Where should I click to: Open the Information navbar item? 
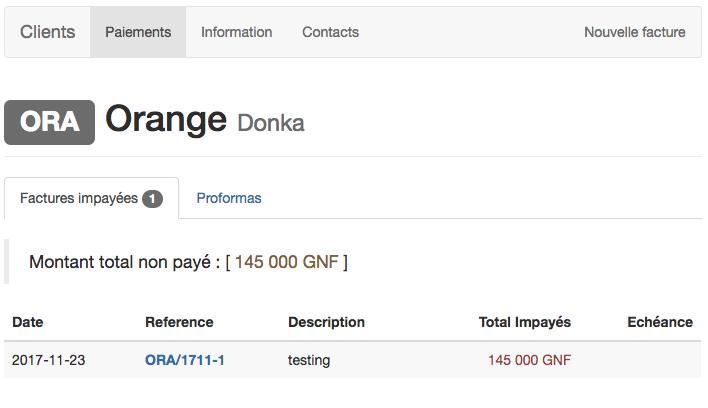click(x=237, y=32)
